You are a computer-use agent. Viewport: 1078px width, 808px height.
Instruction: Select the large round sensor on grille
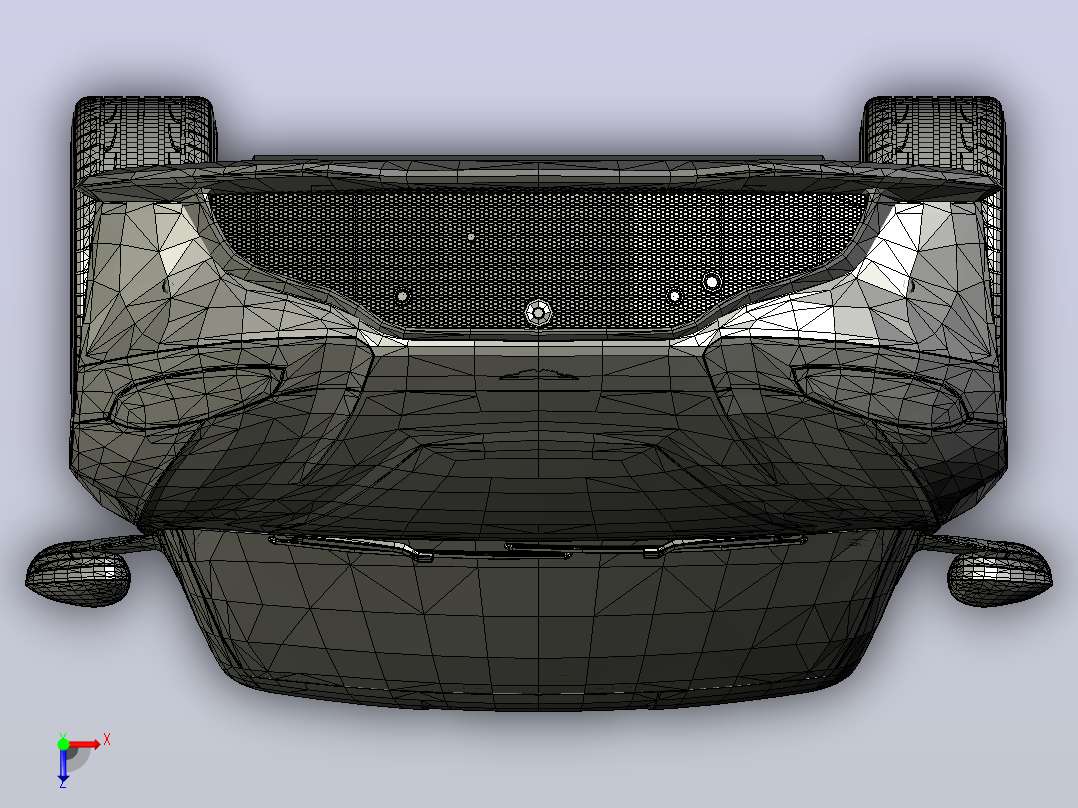712,282
